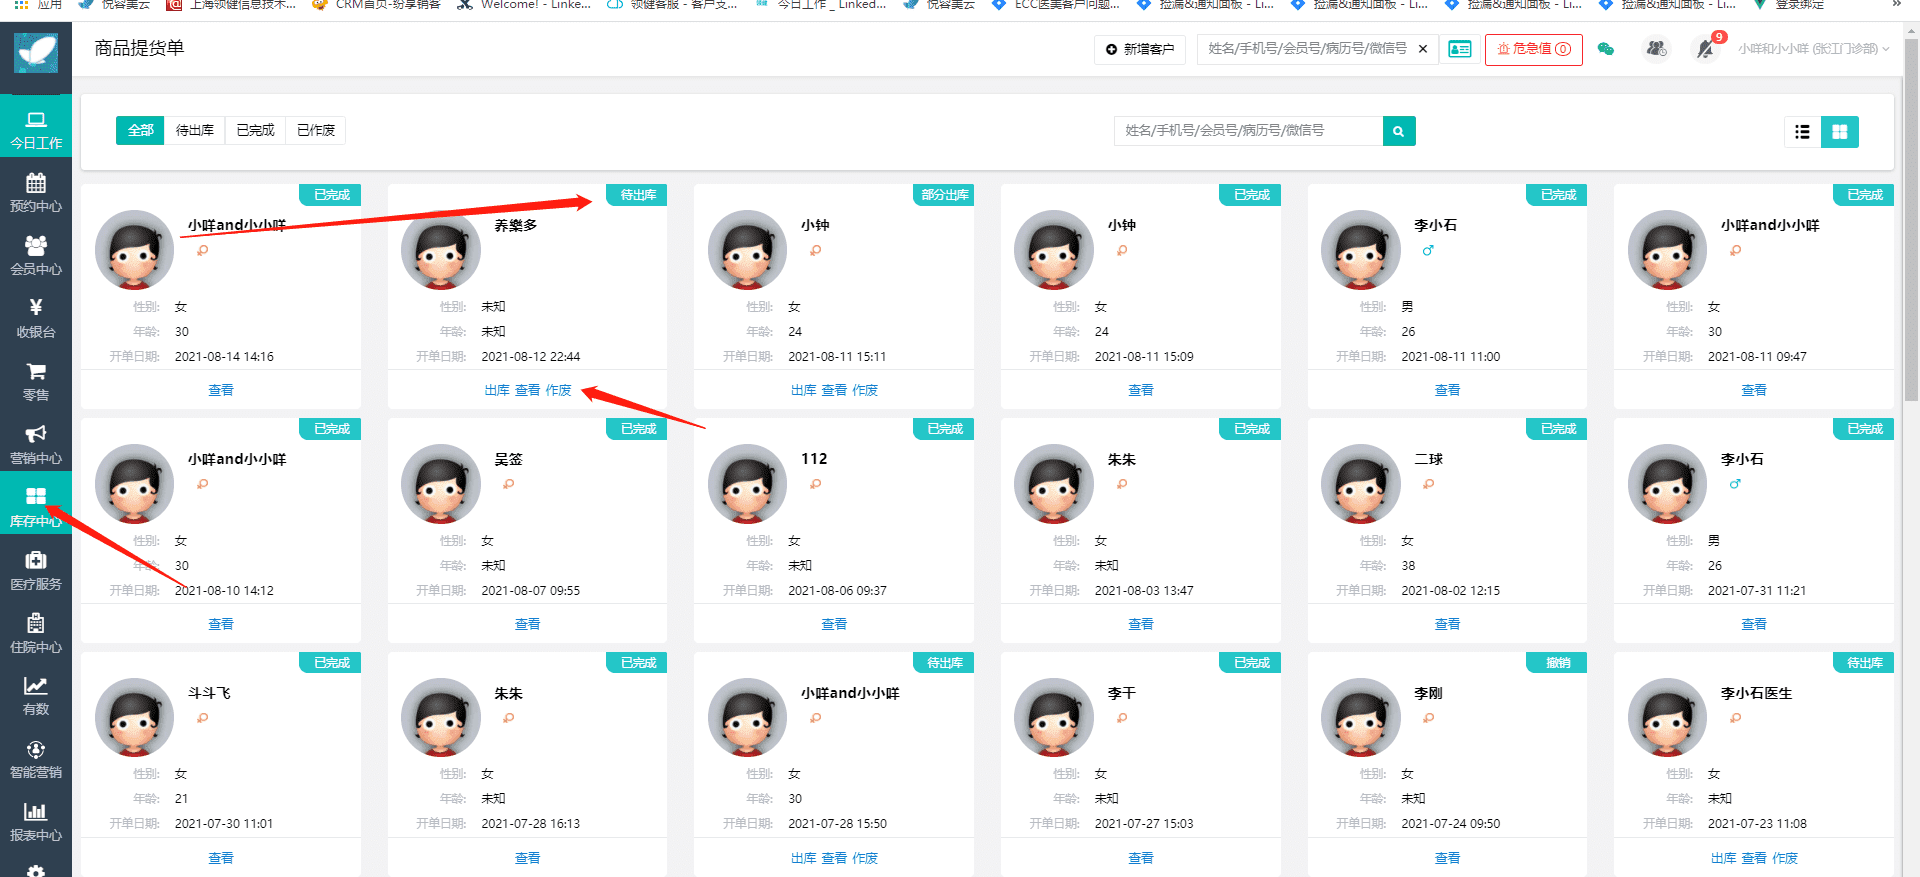Click 新增客户 to add customer
This screenshot has width=1920, height=877.
pyautogui.click(x=1140, y=49)
